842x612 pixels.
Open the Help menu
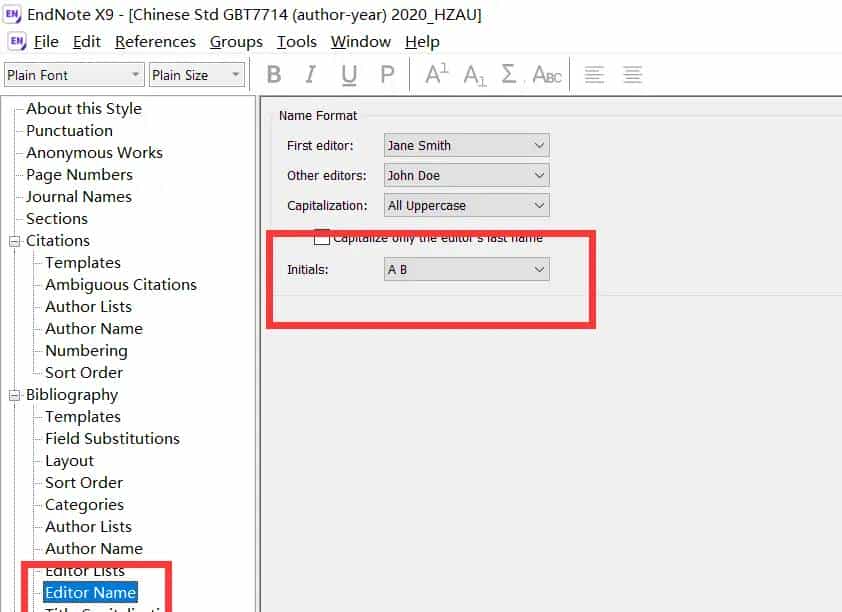[422, 41]
